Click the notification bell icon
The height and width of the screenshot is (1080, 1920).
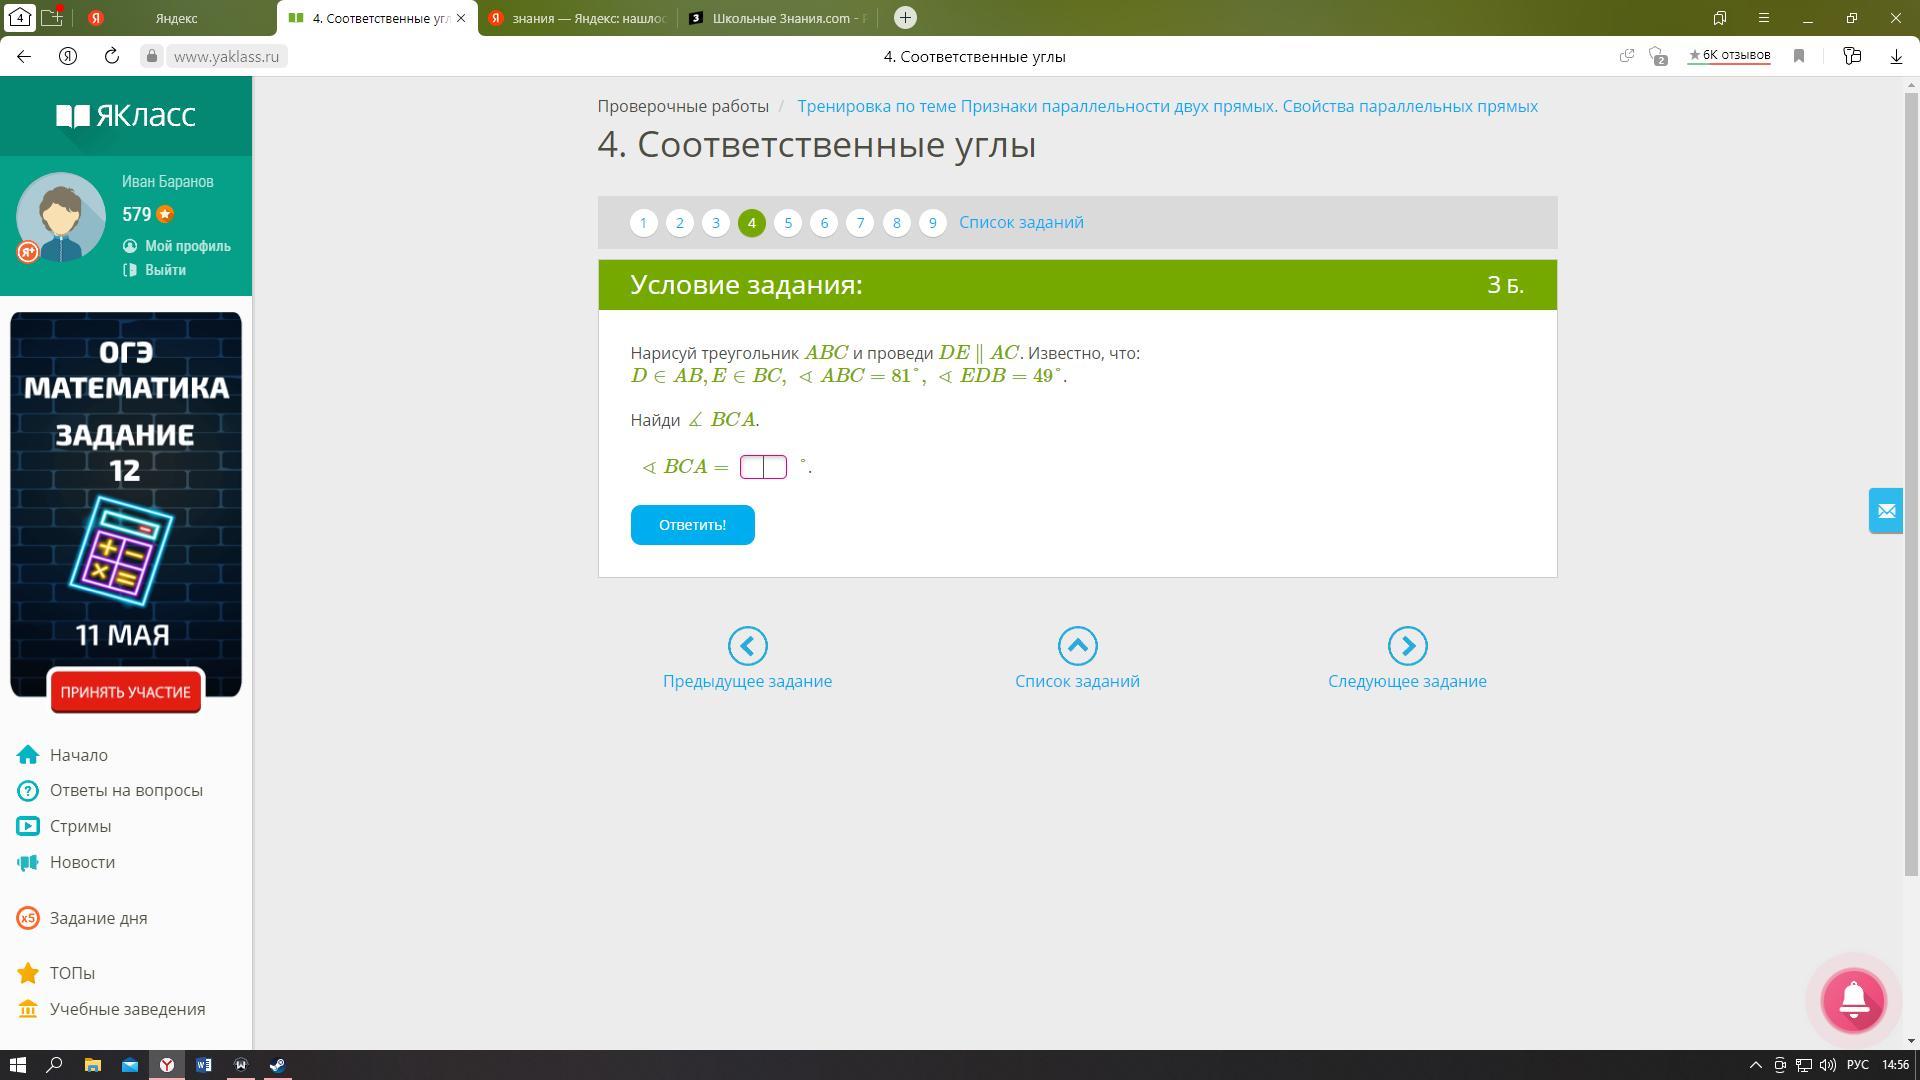click(1853, 1000)
